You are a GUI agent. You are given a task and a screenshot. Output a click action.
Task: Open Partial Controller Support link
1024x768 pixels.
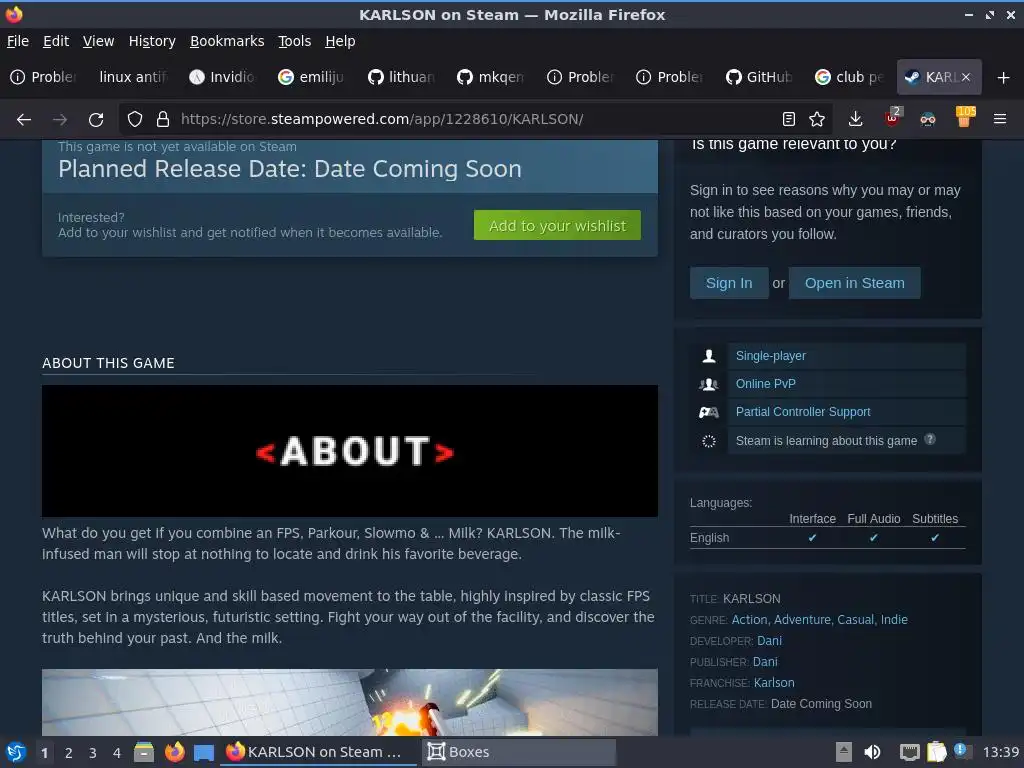click(803, 412)
